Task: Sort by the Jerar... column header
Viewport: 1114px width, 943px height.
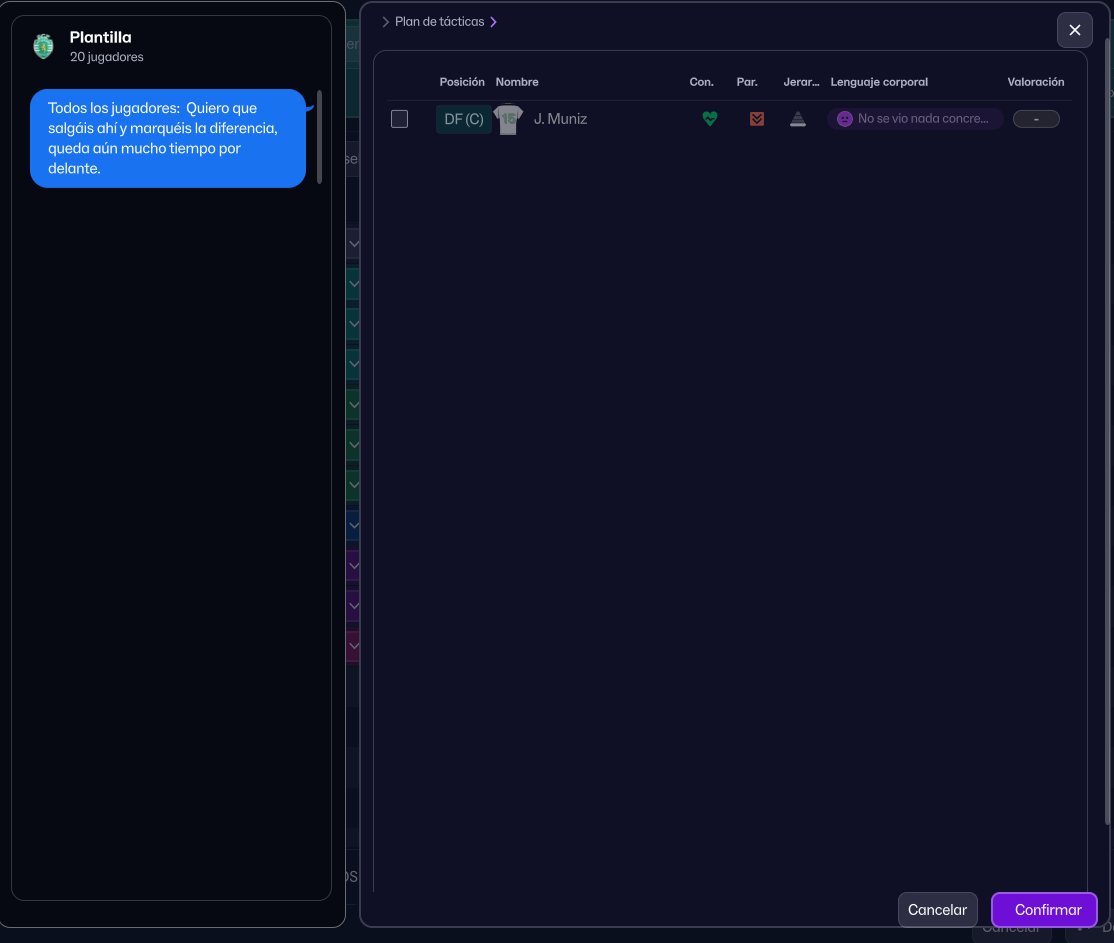Action: pos(801,82)
